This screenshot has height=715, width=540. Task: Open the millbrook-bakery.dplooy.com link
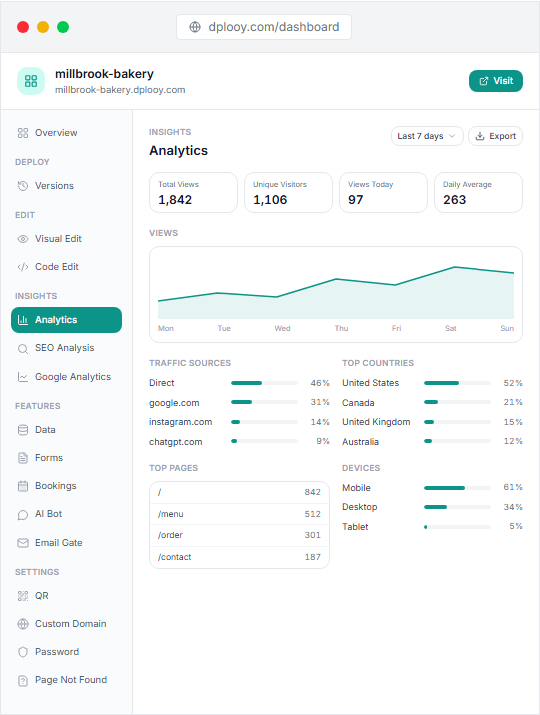[x=120, y=90]
